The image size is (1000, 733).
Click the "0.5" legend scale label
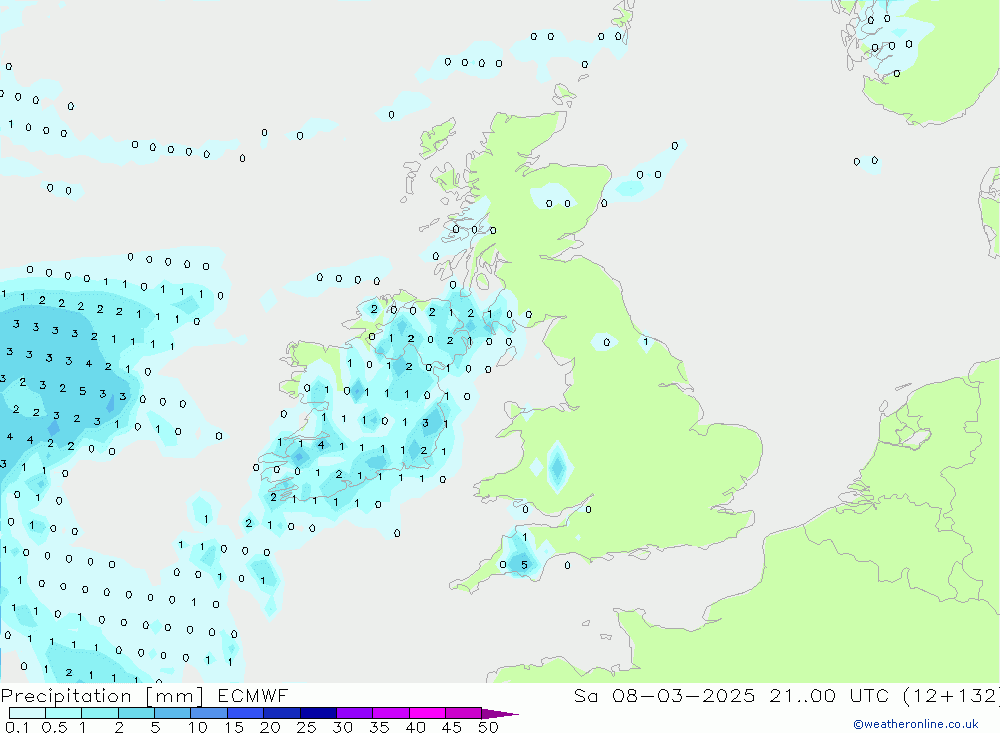[54, 727]
